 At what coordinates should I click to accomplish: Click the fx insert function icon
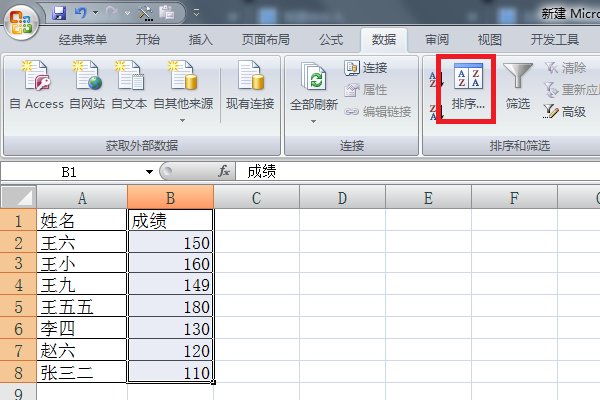tap(224, 171)
